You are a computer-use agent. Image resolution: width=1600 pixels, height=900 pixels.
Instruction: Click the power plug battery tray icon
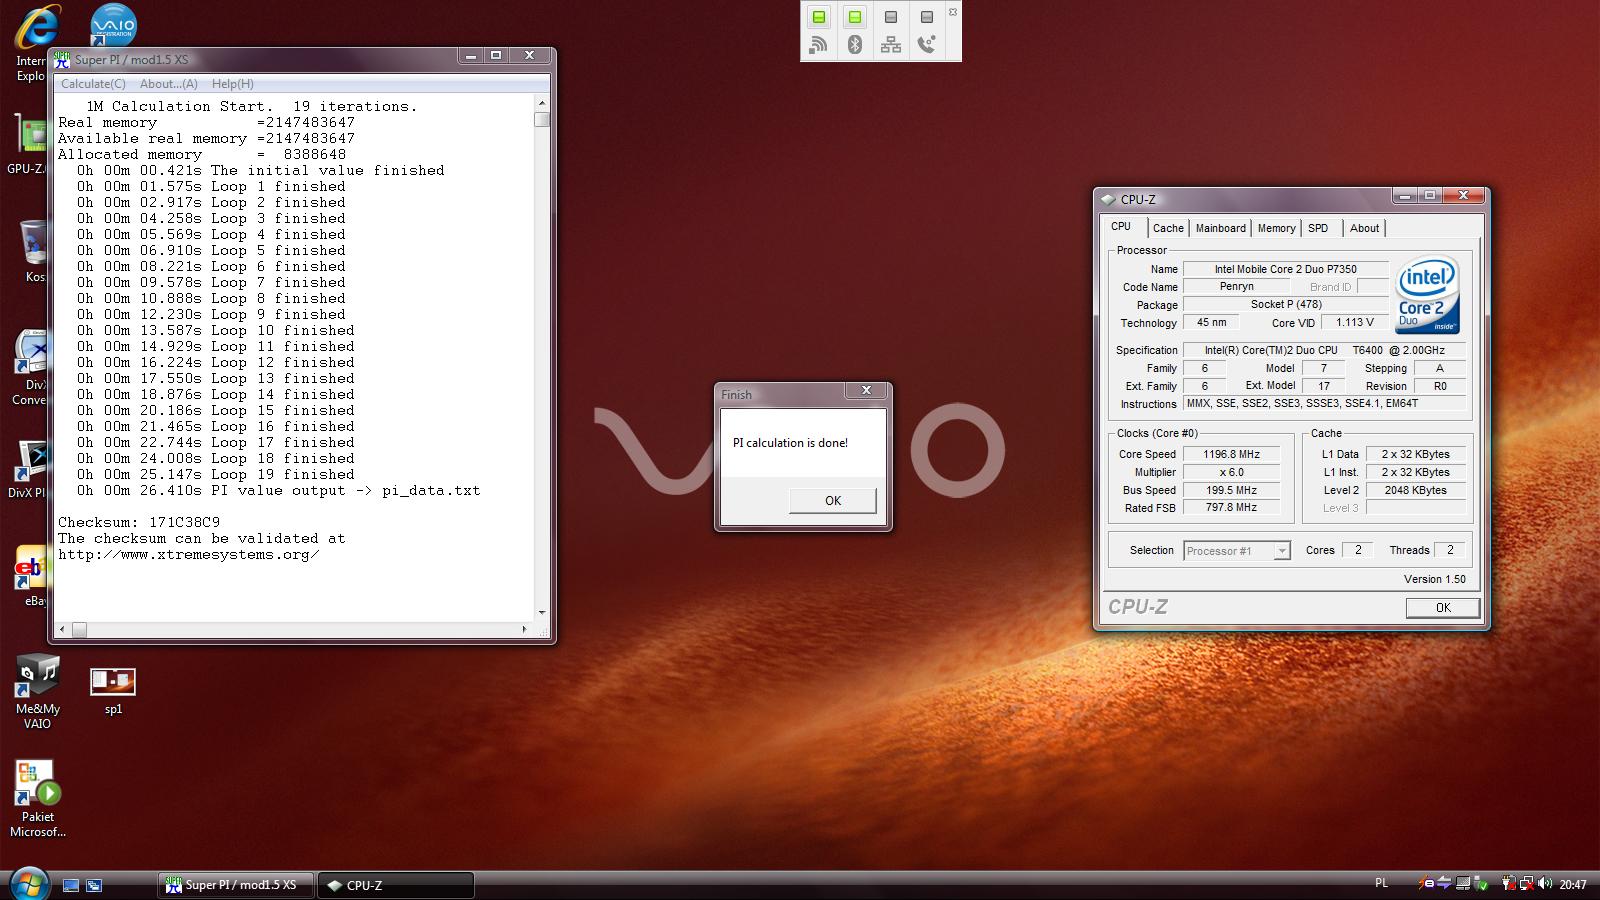point(1509,884)
